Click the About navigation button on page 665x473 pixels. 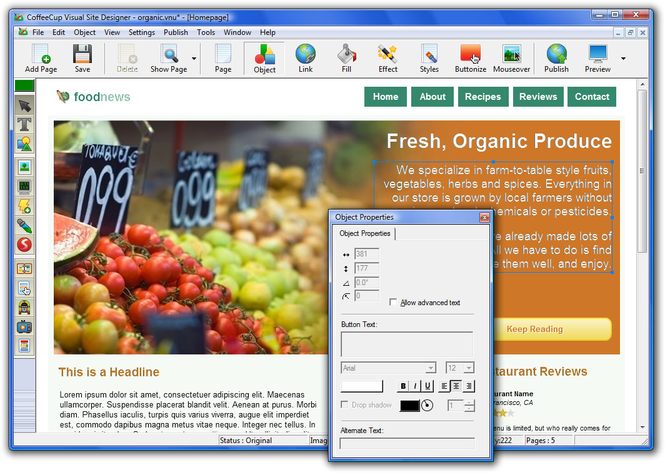click(x=432, y=97)
